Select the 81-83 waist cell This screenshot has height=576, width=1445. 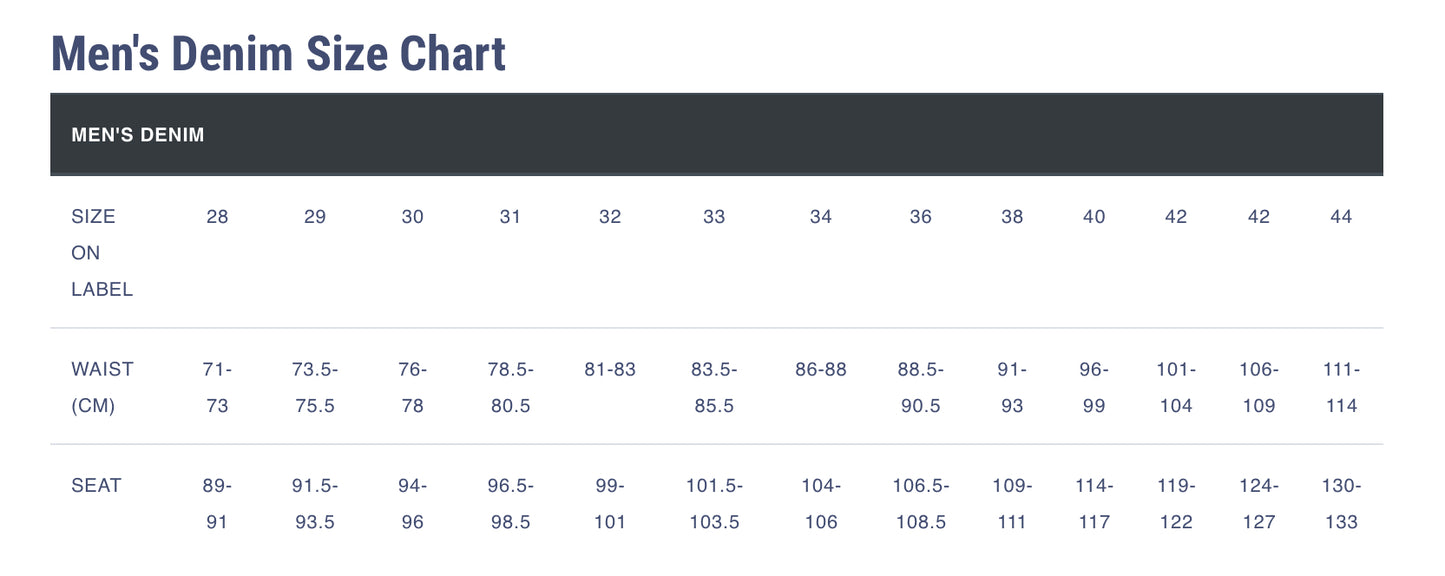(x=610, y=369)
